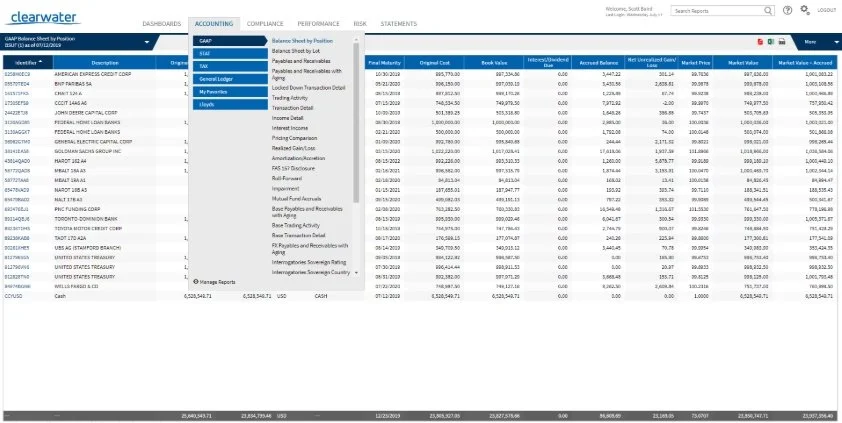Open the Interest Income report

coord(290,128)
